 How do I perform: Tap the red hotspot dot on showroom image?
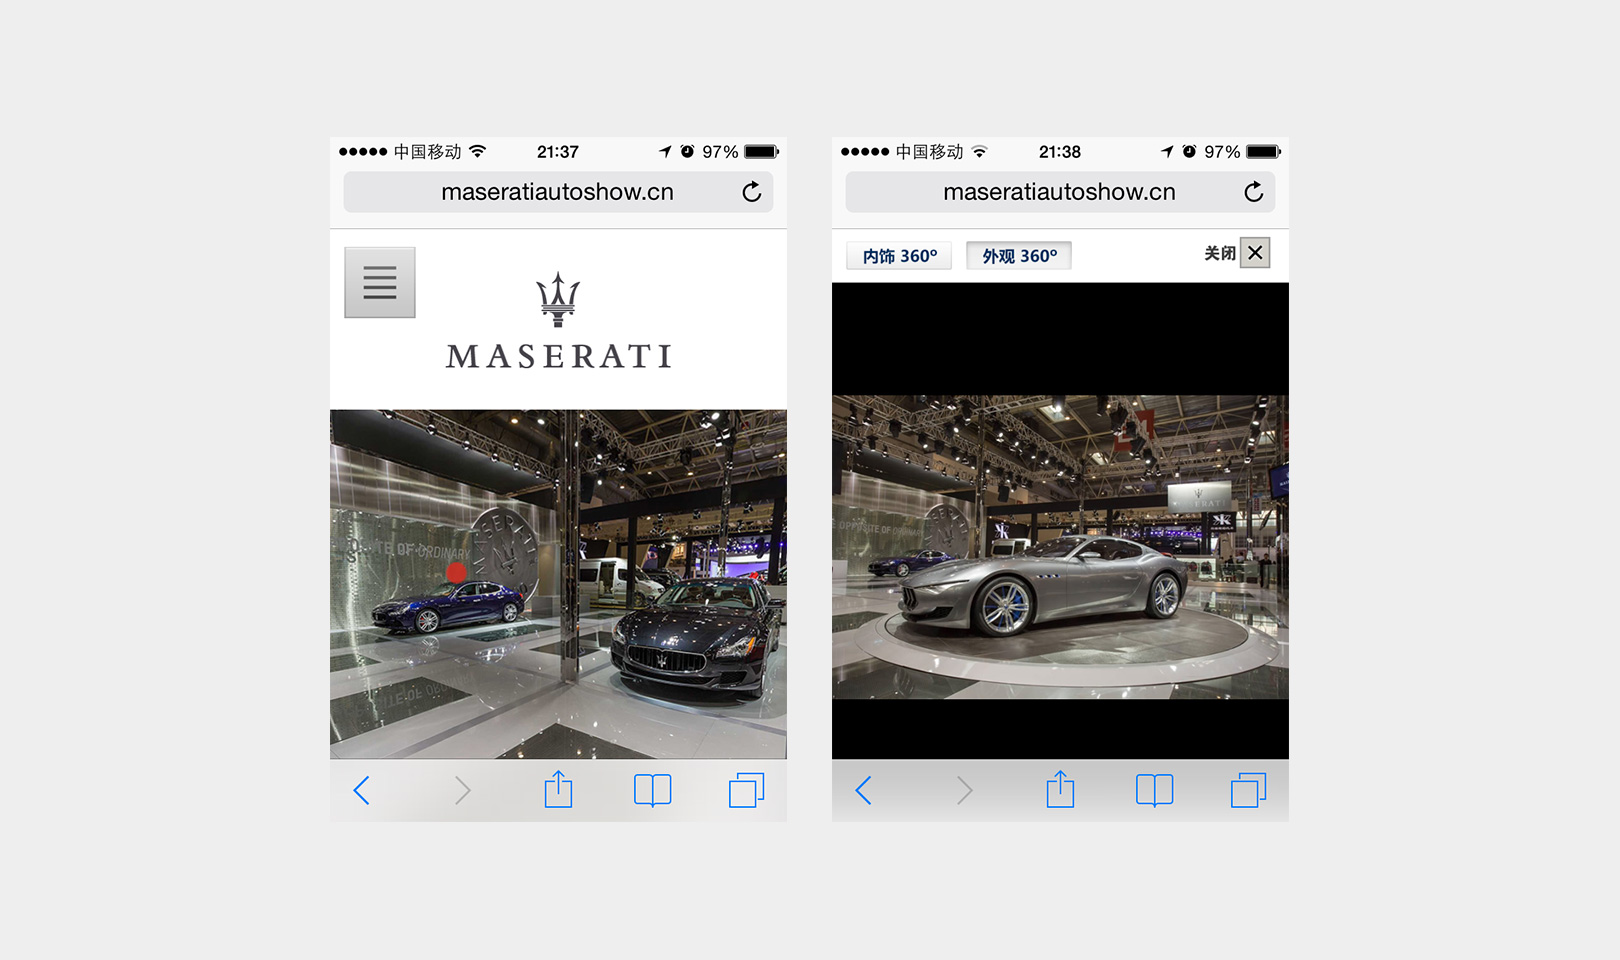tap(456, 572)
